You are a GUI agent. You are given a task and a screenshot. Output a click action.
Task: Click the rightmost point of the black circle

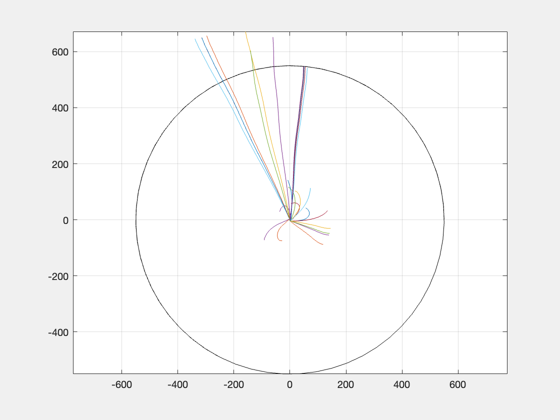[x=444, y=221]
